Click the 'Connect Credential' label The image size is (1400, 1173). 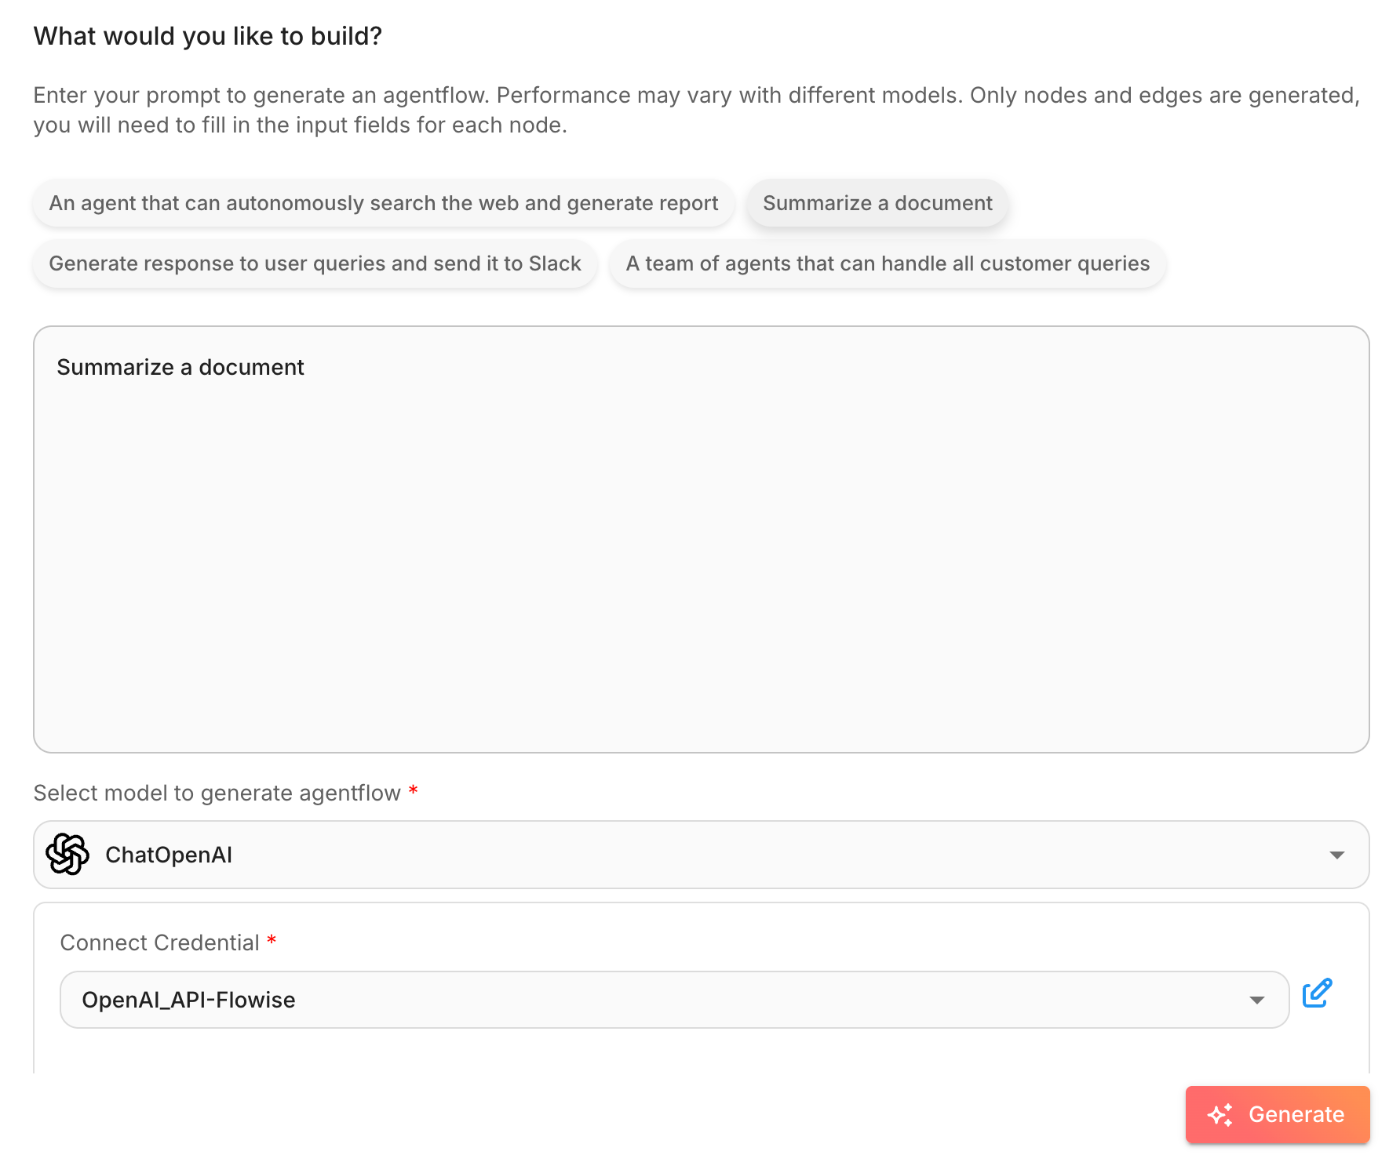[x=160, y=943]
